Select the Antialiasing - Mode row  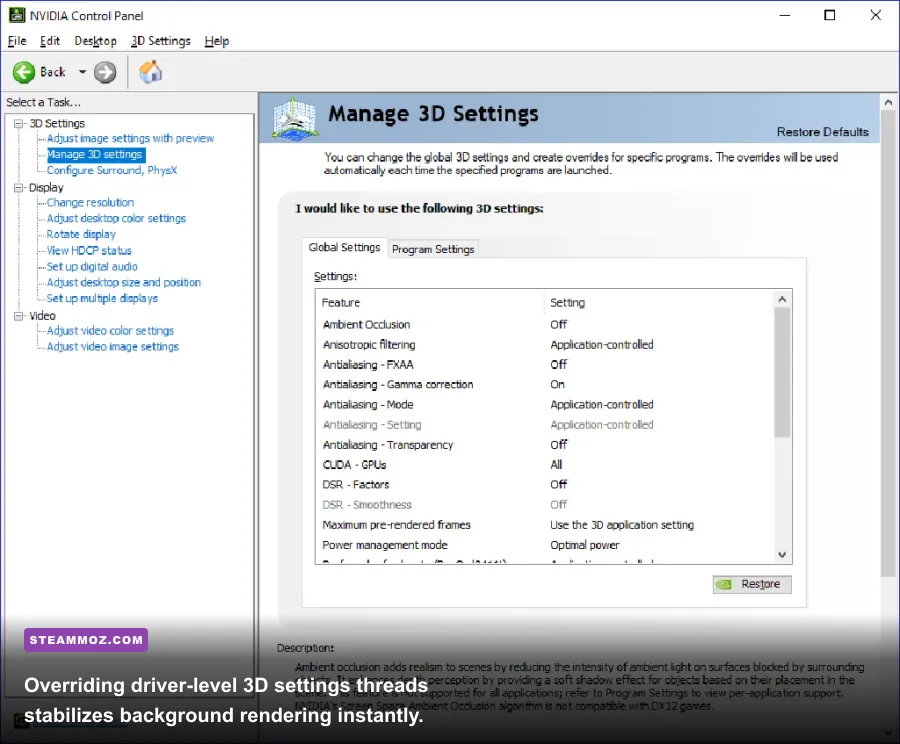(544, 405)
